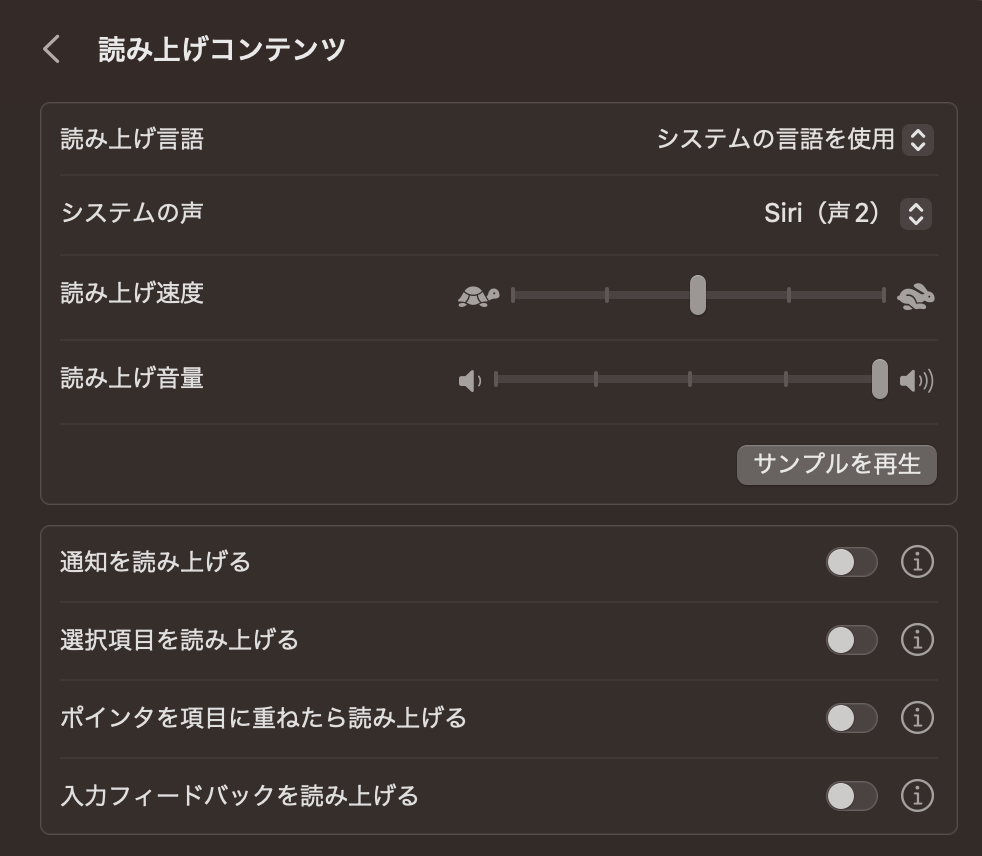Click the low-volume speaker icon

(x=470, y=381)
